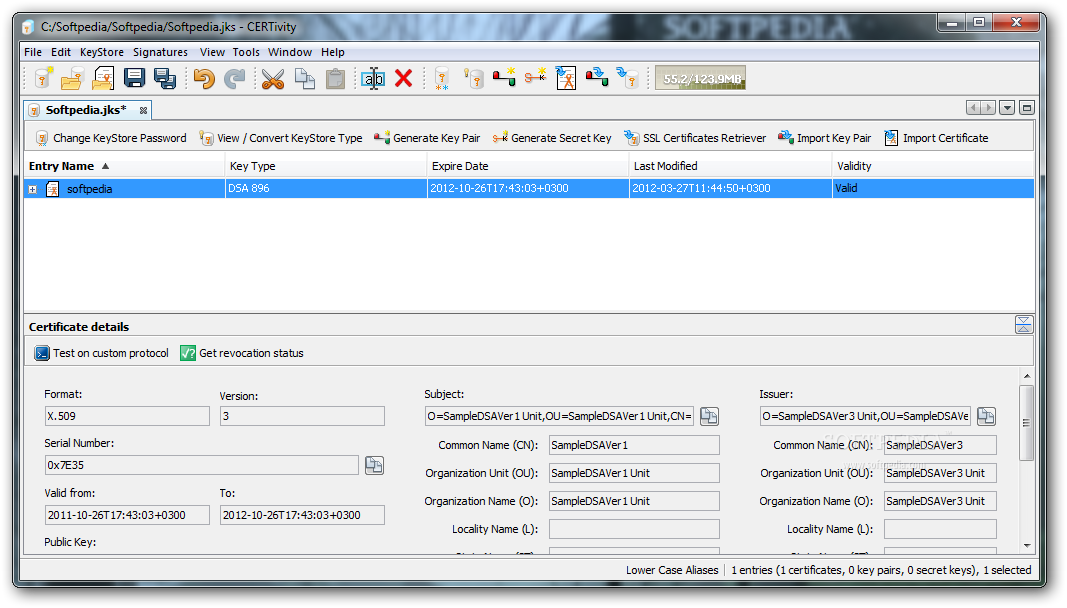Click the certificate icon beside softpedia entry
The height and width of the screenshot is (608, 1067).
coord(52,189)
